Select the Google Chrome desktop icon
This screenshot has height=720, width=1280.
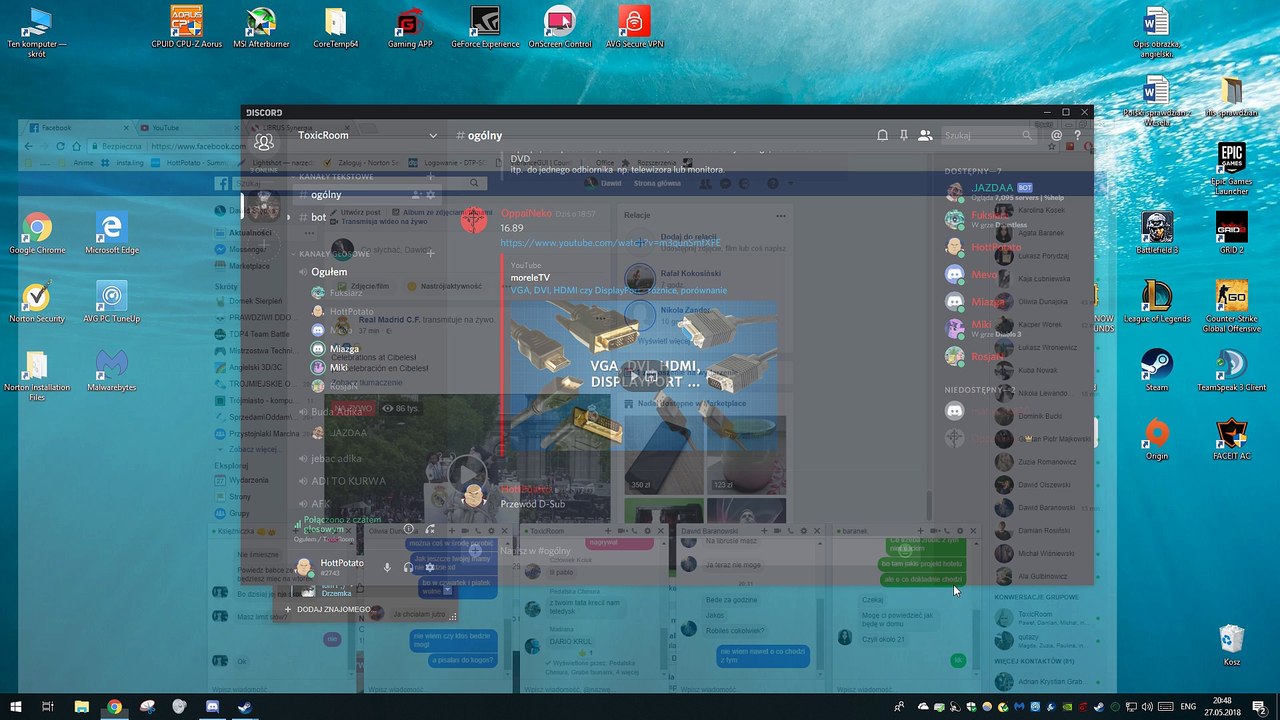pos(37,233)
